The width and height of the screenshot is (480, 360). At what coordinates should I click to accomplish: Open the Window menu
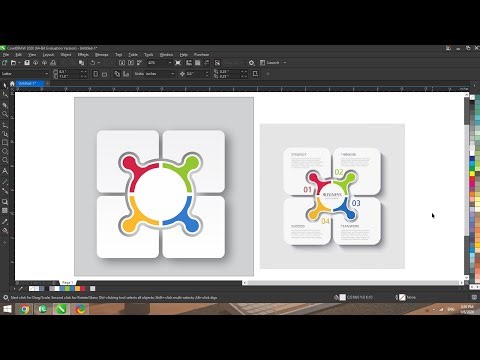[x=166, y=55]
